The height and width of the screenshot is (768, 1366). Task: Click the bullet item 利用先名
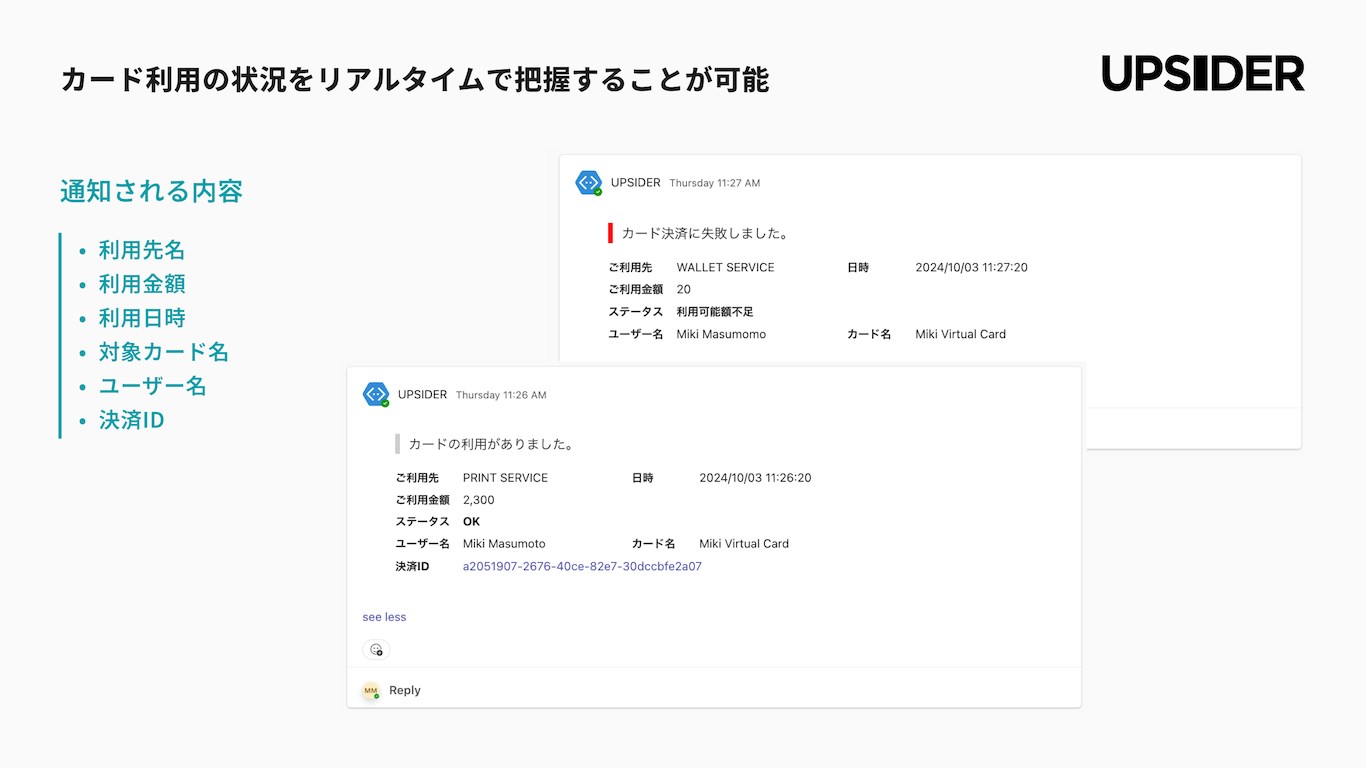142,250
